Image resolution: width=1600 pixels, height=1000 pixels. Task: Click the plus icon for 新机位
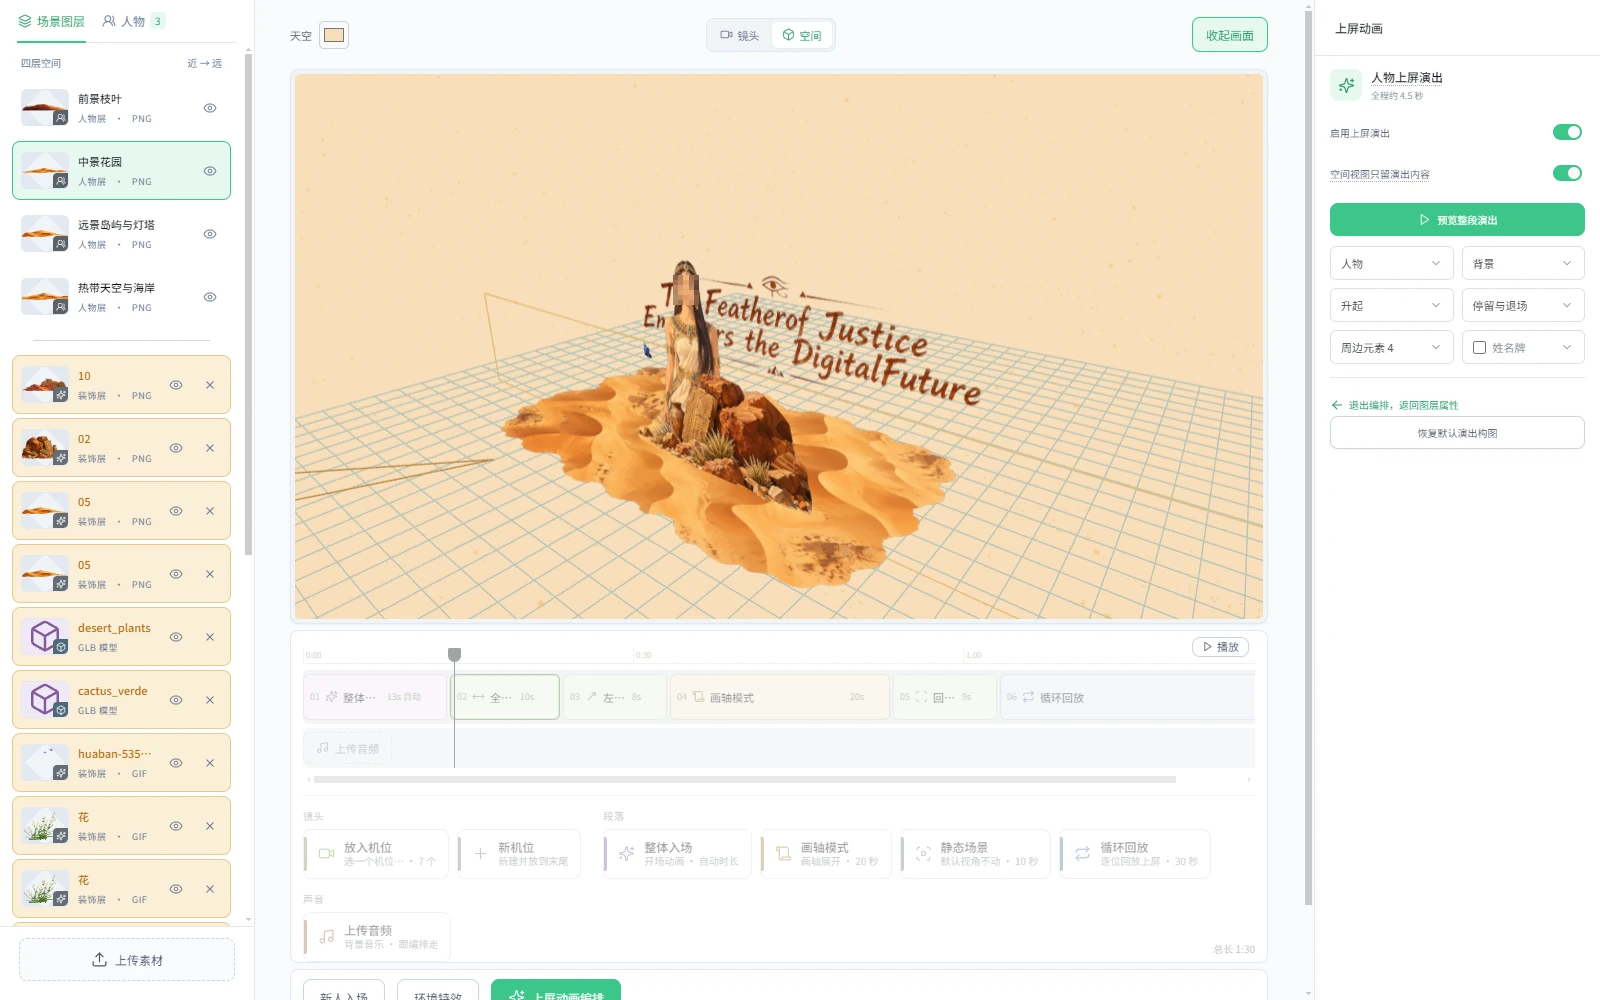(480, 853)
